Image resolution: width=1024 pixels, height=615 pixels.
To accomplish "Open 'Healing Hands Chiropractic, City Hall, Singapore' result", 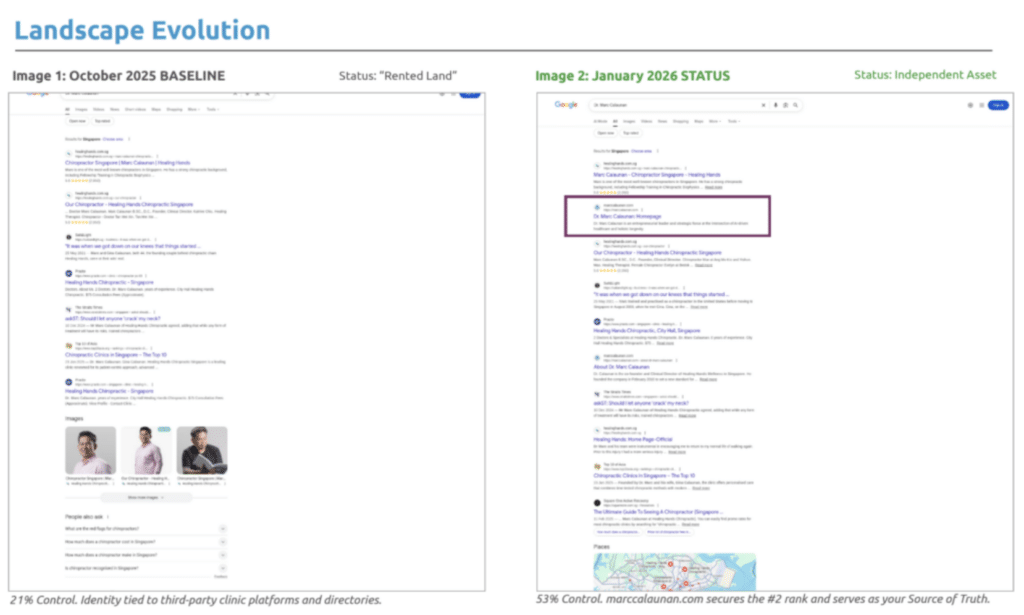I will point(647,331).
